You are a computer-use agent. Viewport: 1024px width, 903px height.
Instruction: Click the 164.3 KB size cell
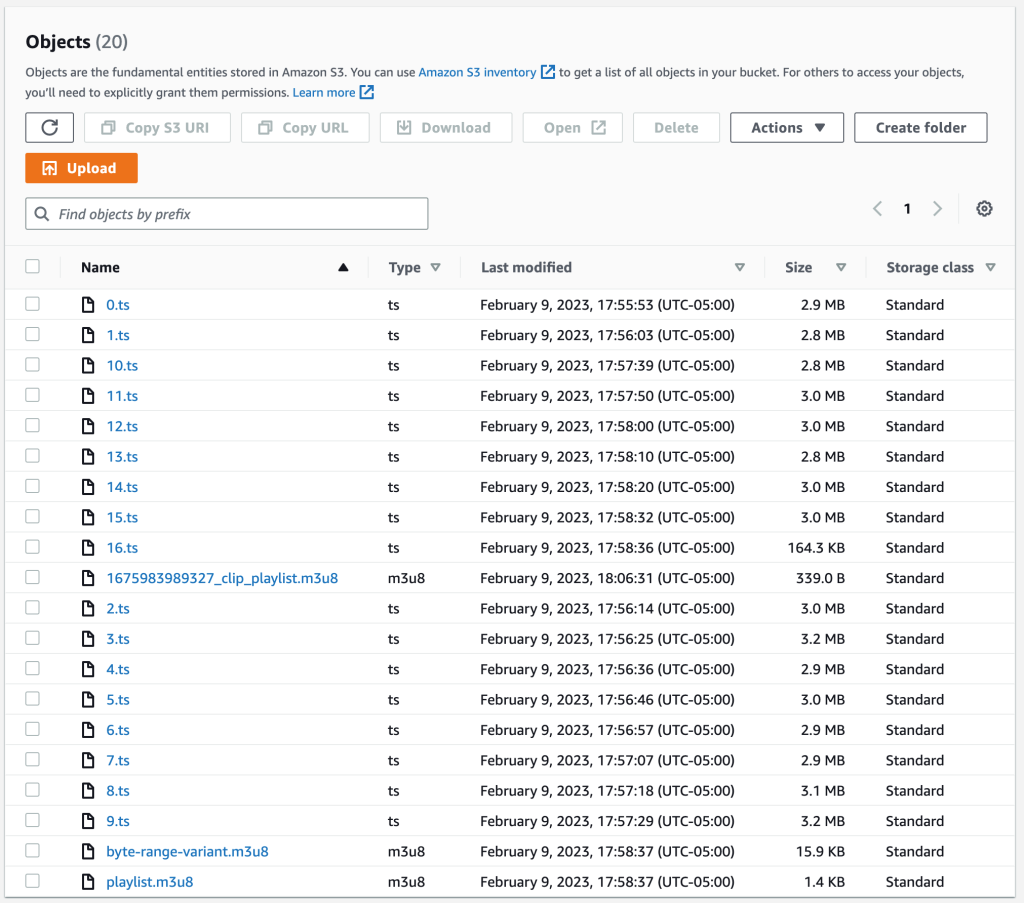pyautogui.click(x=816, y=547)
